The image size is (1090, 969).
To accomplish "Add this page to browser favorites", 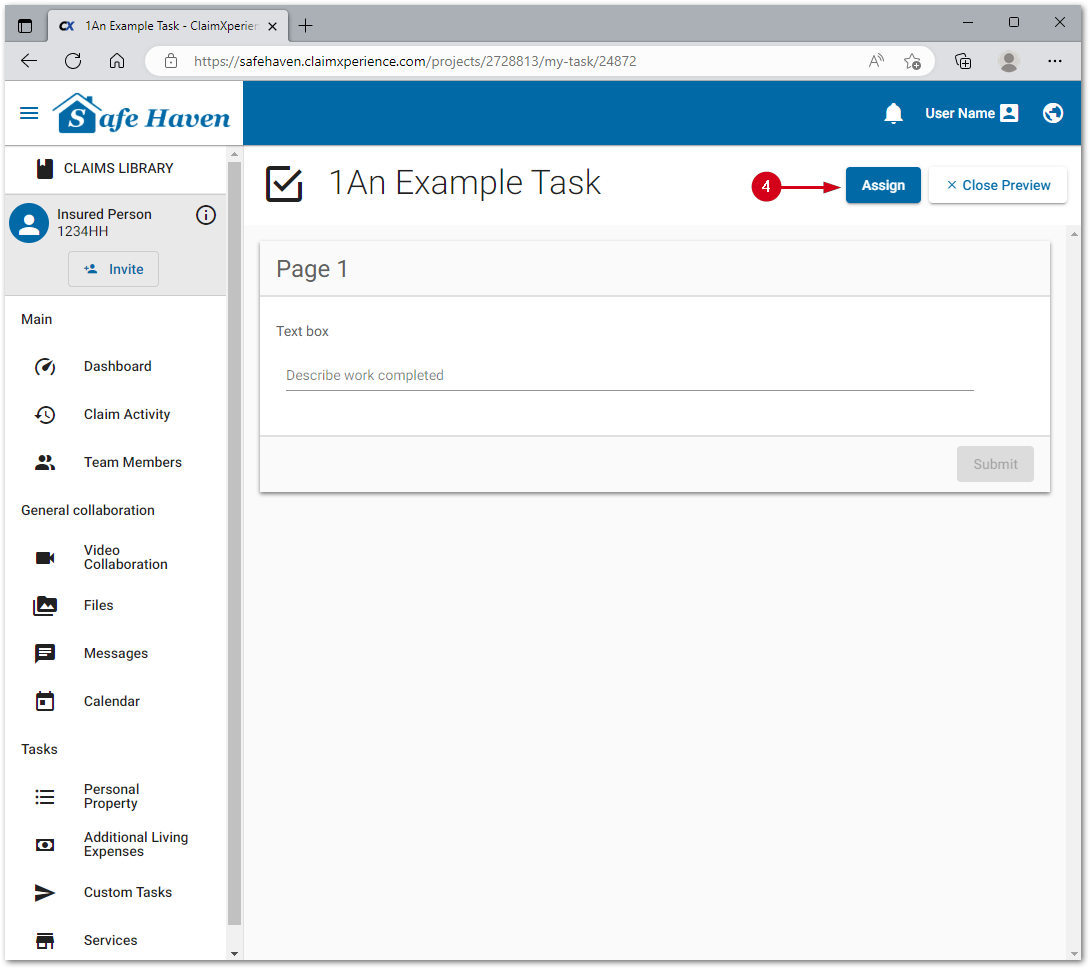I will 912,61.
